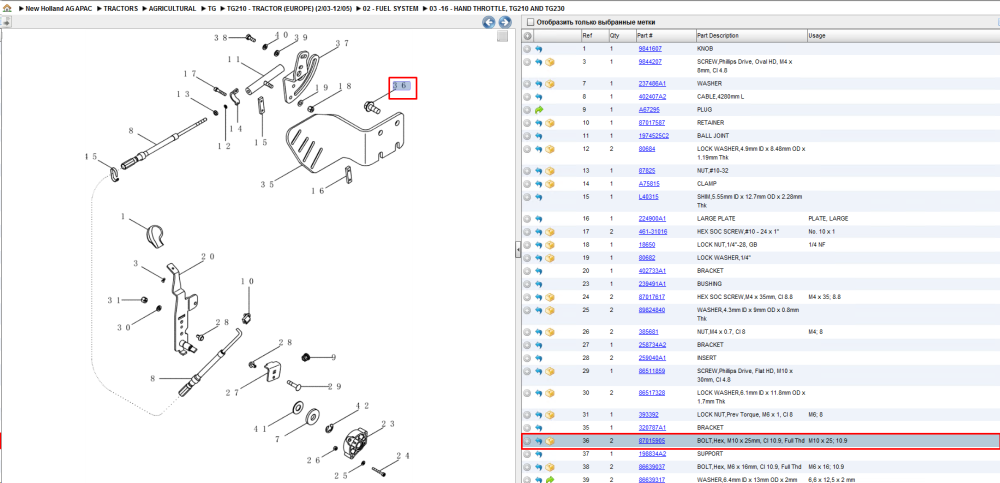Enable 'Отобразить только выбранные метки' checkbox
The height and width of the screenshot is (483, 1000).
[x=529, y=22]
